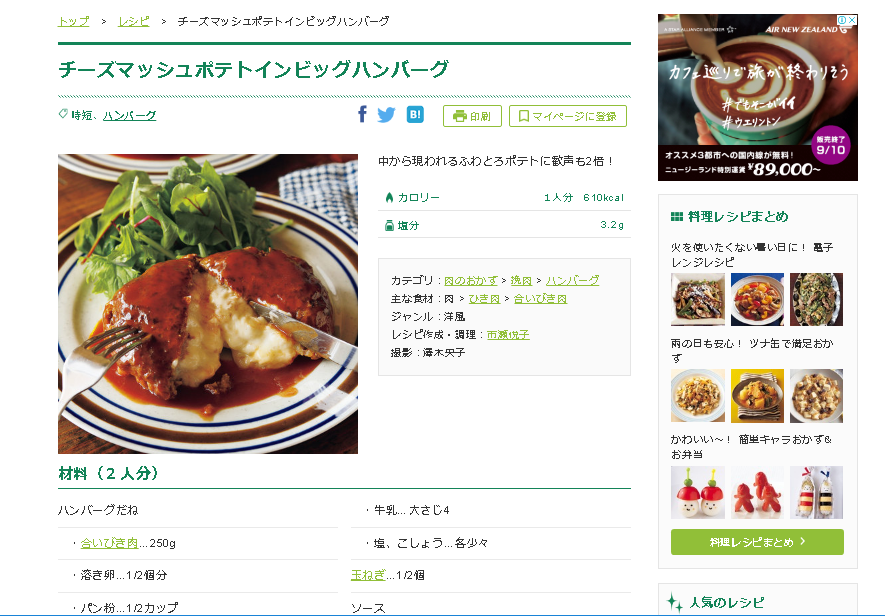This screenshot has height=616, width=885.
Task: Open the ひき肉 ingredient link
Action: point(484,299)
